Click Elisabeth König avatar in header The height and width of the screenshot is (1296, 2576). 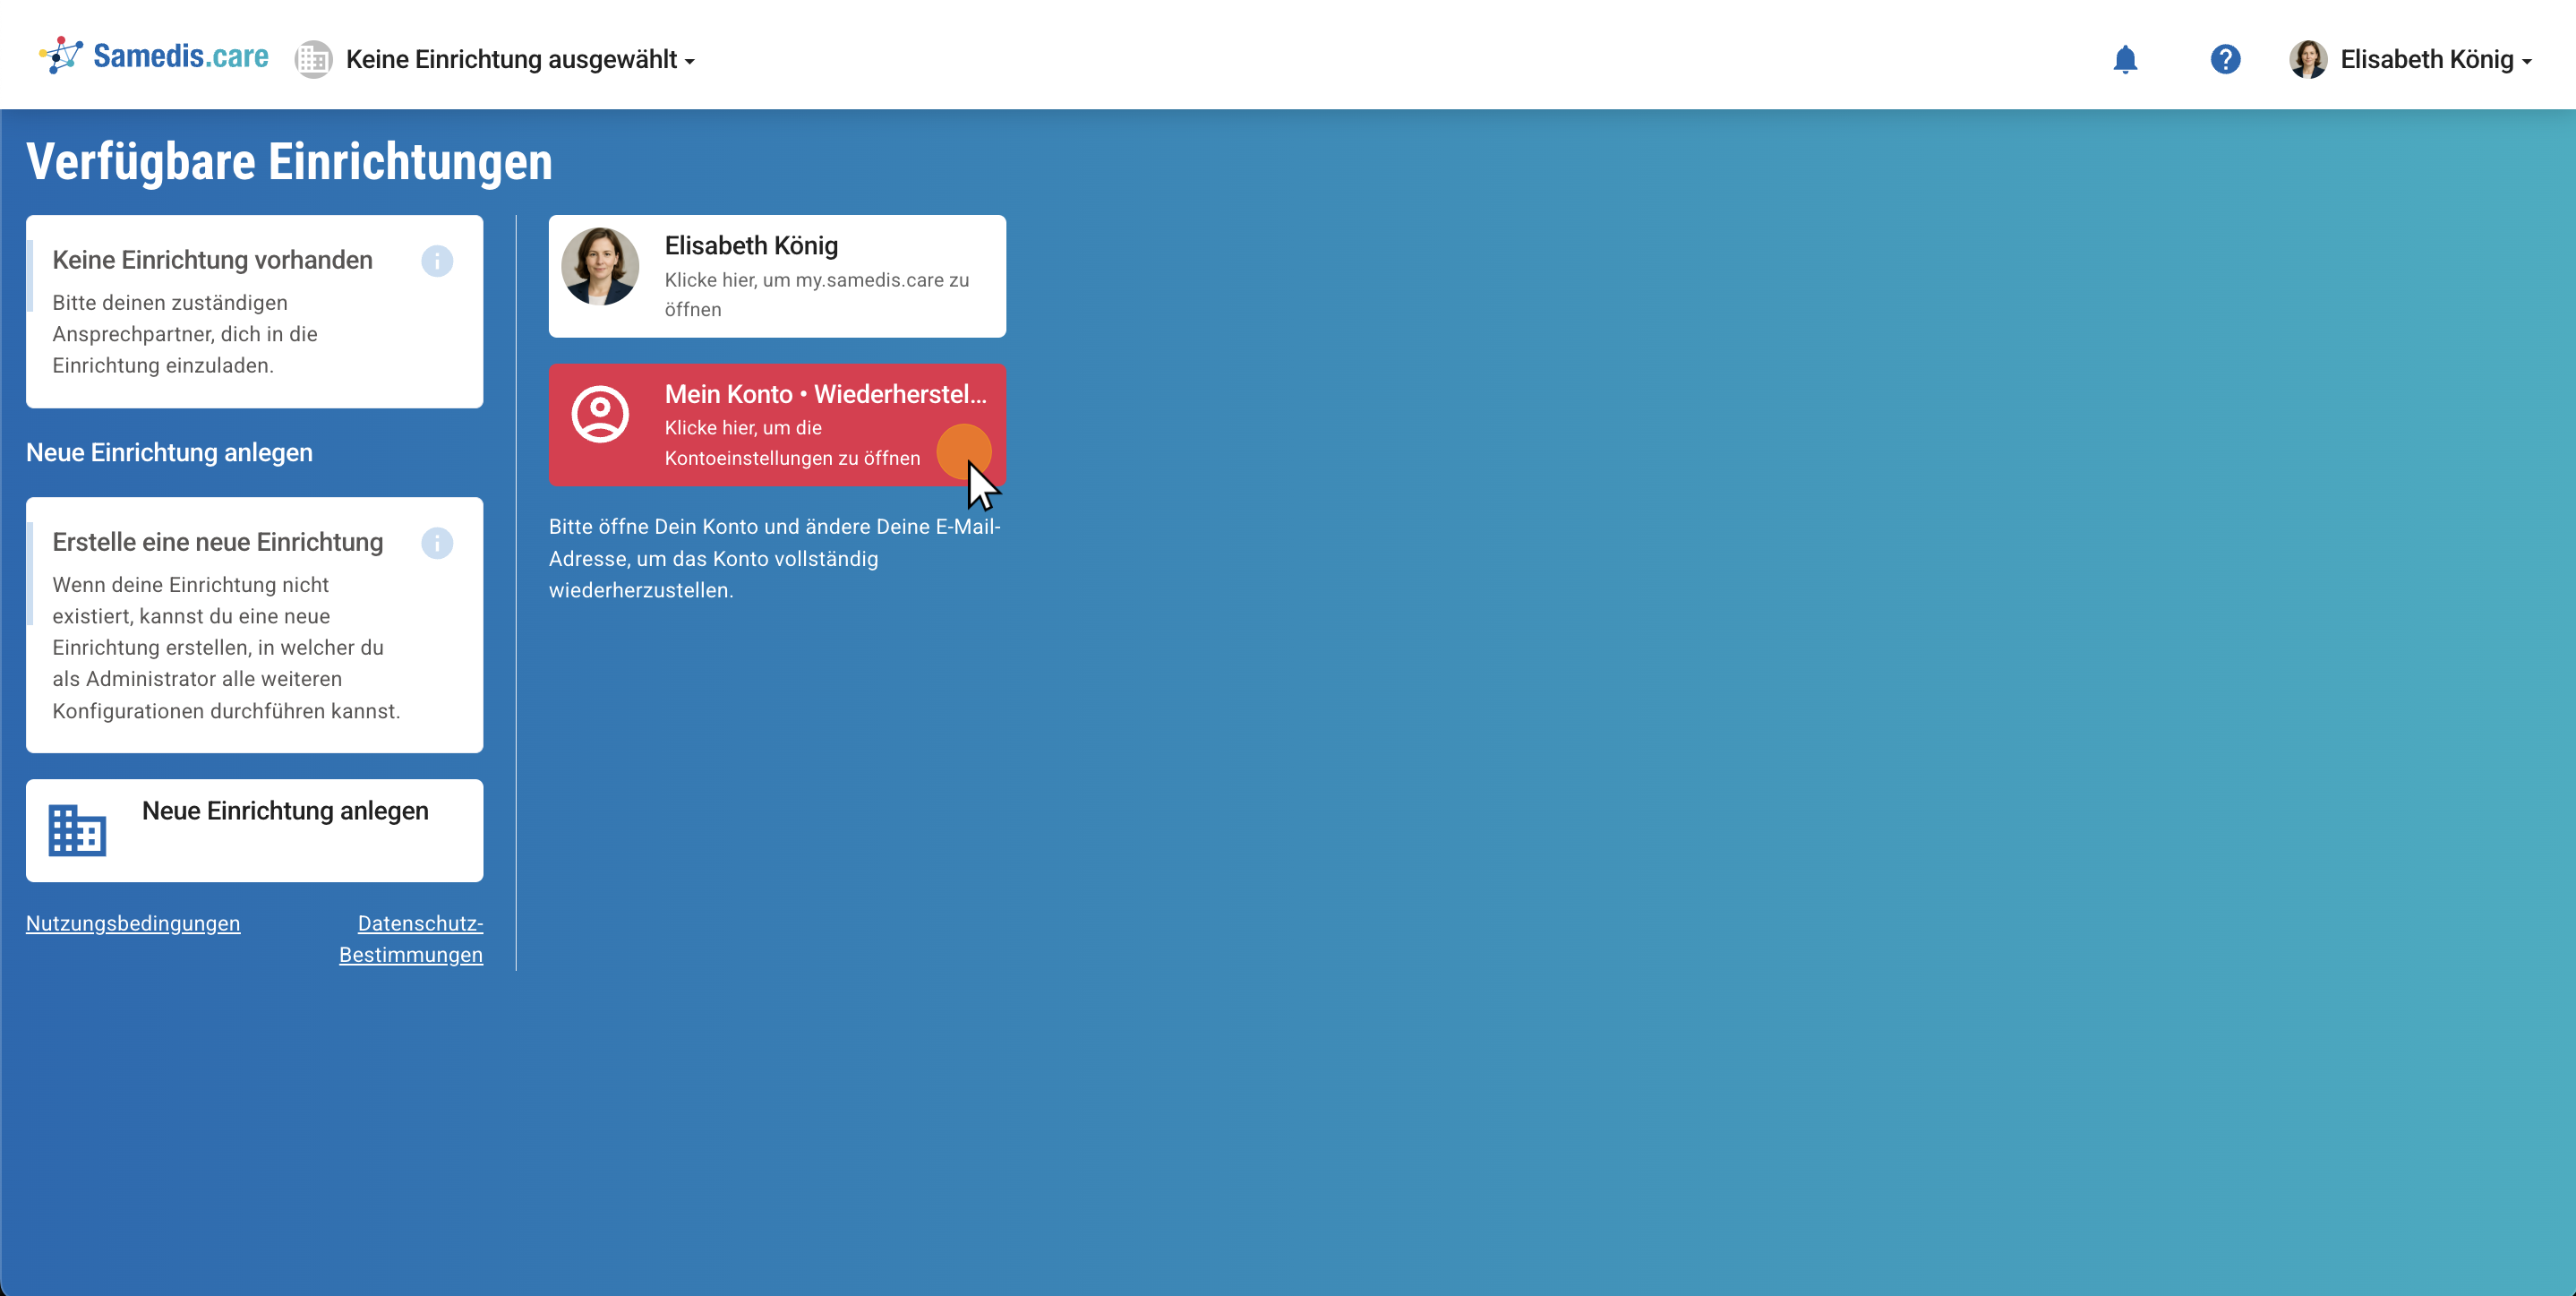[2308, 60]
